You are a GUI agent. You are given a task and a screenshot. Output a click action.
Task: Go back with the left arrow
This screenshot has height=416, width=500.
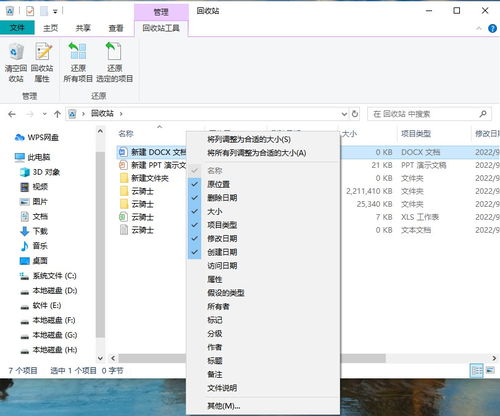(12, 114)
